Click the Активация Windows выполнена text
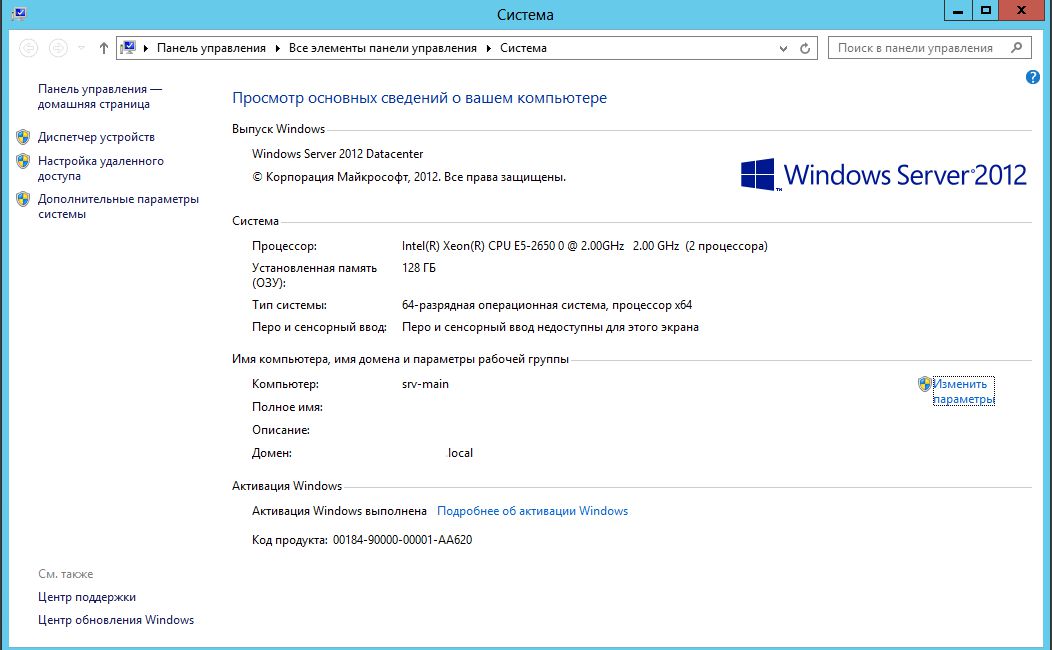Image resolution: width=1052 pixels, height=650 pixels. pyautogui.click(x=339, y=511)
